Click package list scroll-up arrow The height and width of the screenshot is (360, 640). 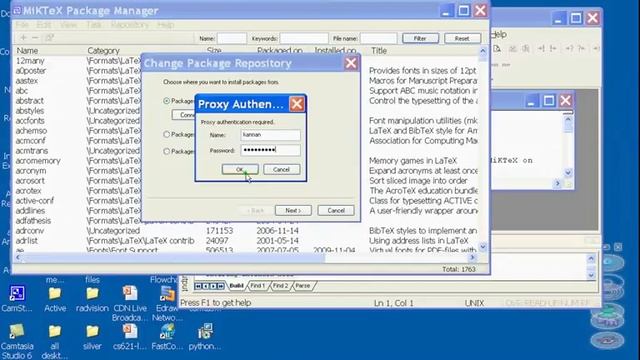click(483, 51)
